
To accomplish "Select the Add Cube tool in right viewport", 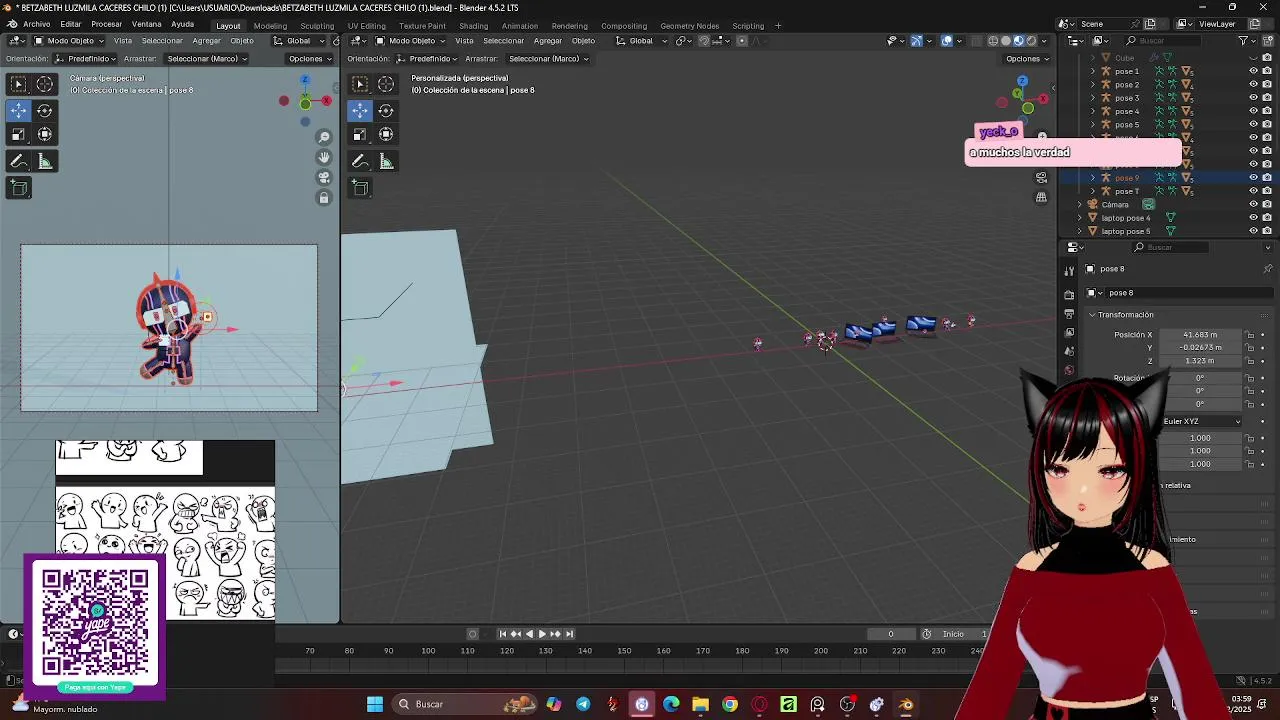I will coord(360,187).
